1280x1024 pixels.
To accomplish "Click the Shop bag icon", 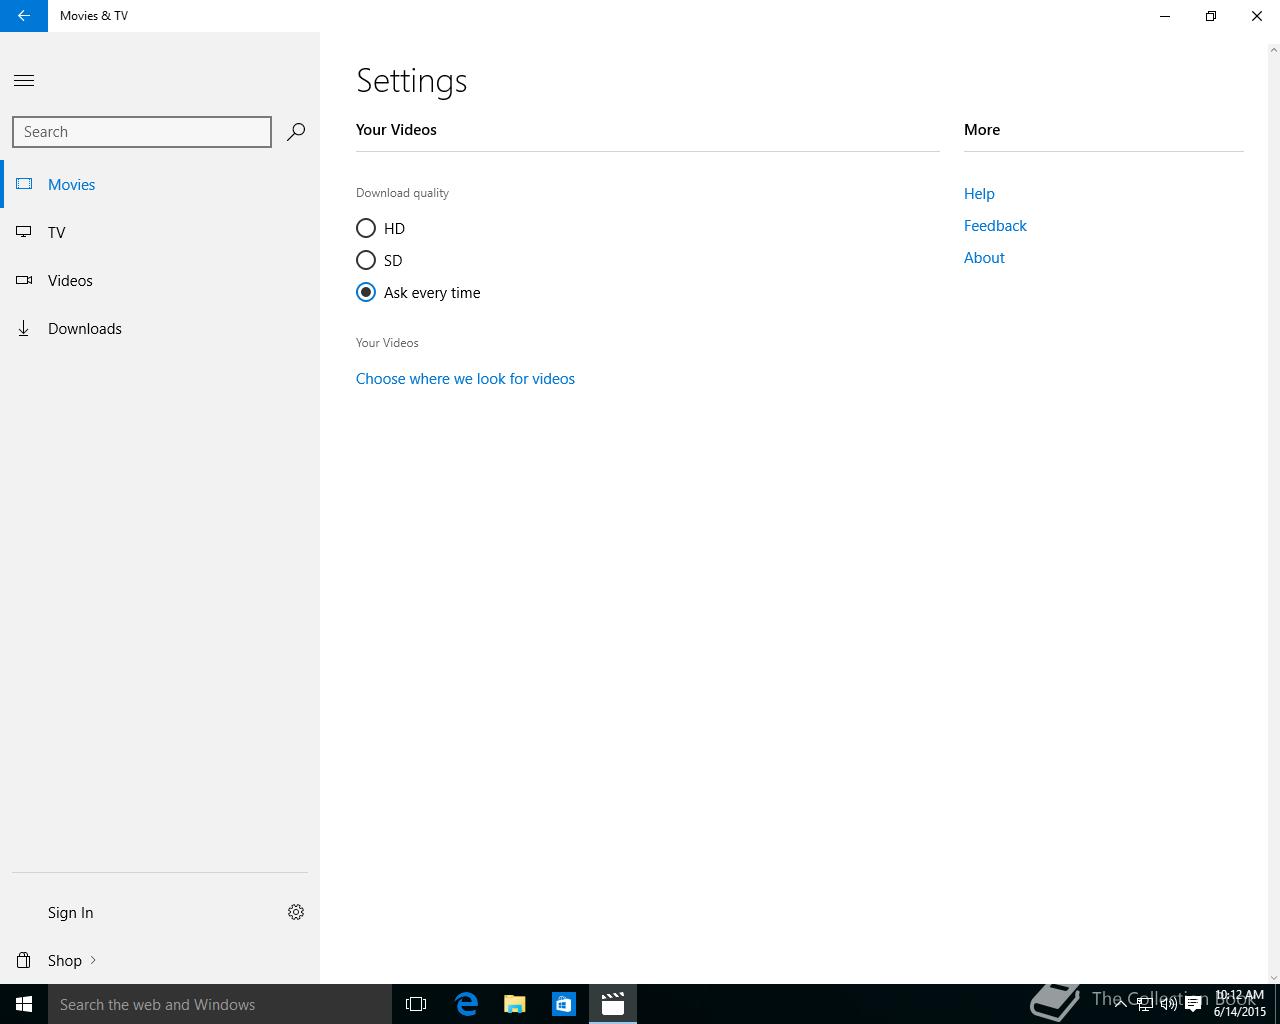I will [24, 960].
